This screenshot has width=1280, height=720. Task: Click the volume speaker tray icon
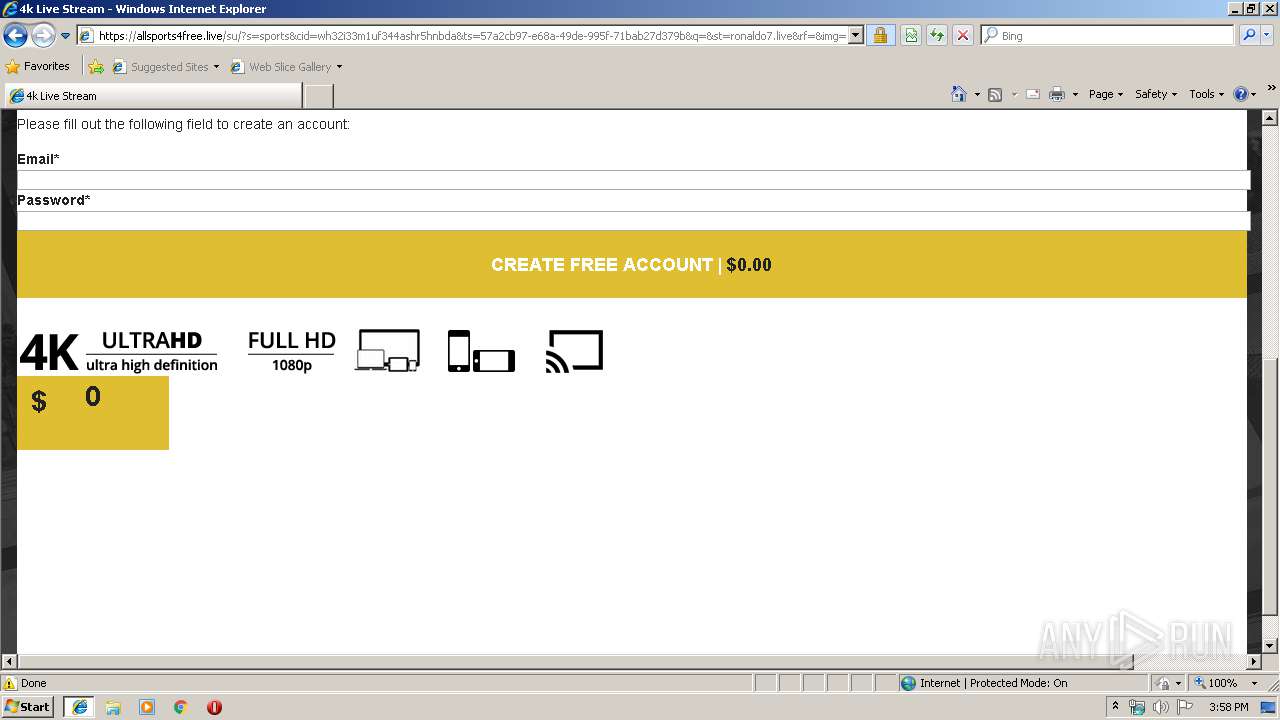click(x=1160, y=707)
